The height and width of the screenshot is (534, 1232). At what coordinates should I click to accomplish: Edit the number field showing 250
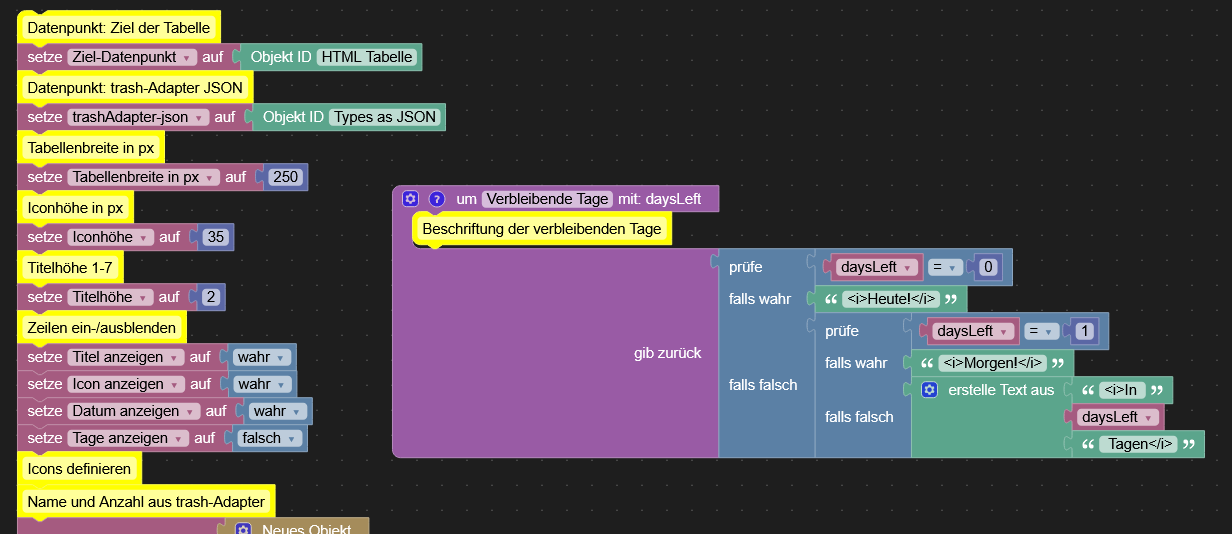pyautogui.click(x=286, y=177)
